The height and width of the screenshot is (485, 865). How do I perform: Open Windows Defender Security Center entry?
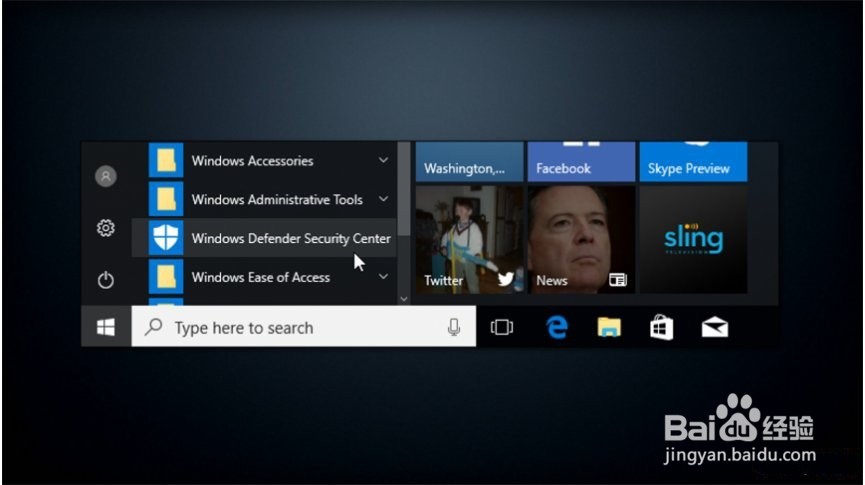point(264,238)
